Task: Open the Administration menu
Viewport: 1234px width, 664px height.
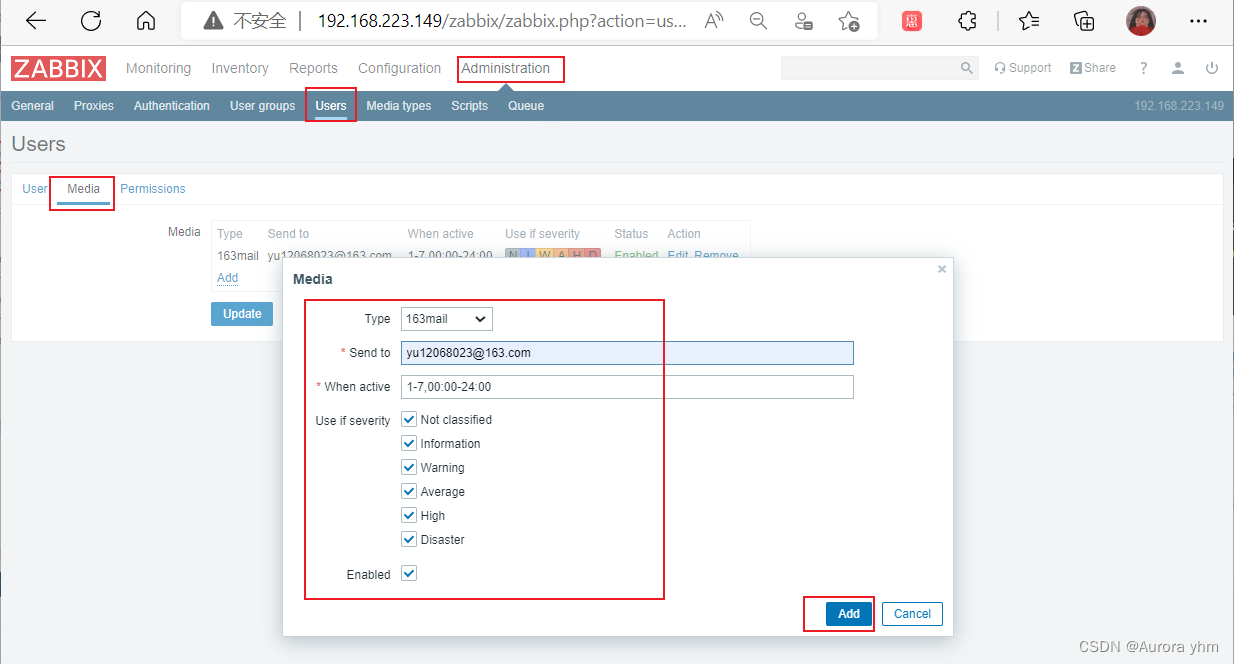Action: coord(505,68)
